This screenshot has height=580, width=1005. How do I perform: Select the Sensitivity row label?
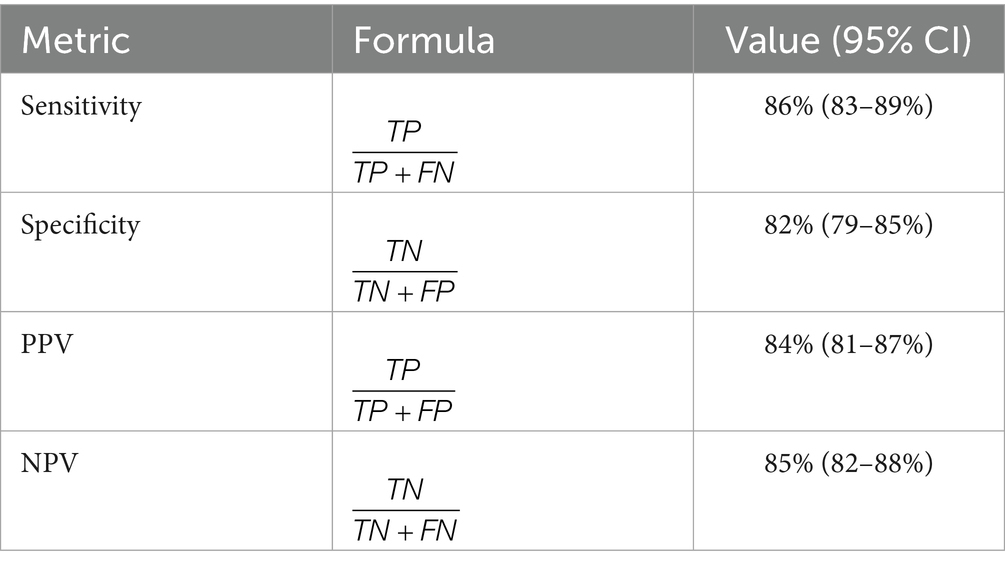tap(81, 106)
